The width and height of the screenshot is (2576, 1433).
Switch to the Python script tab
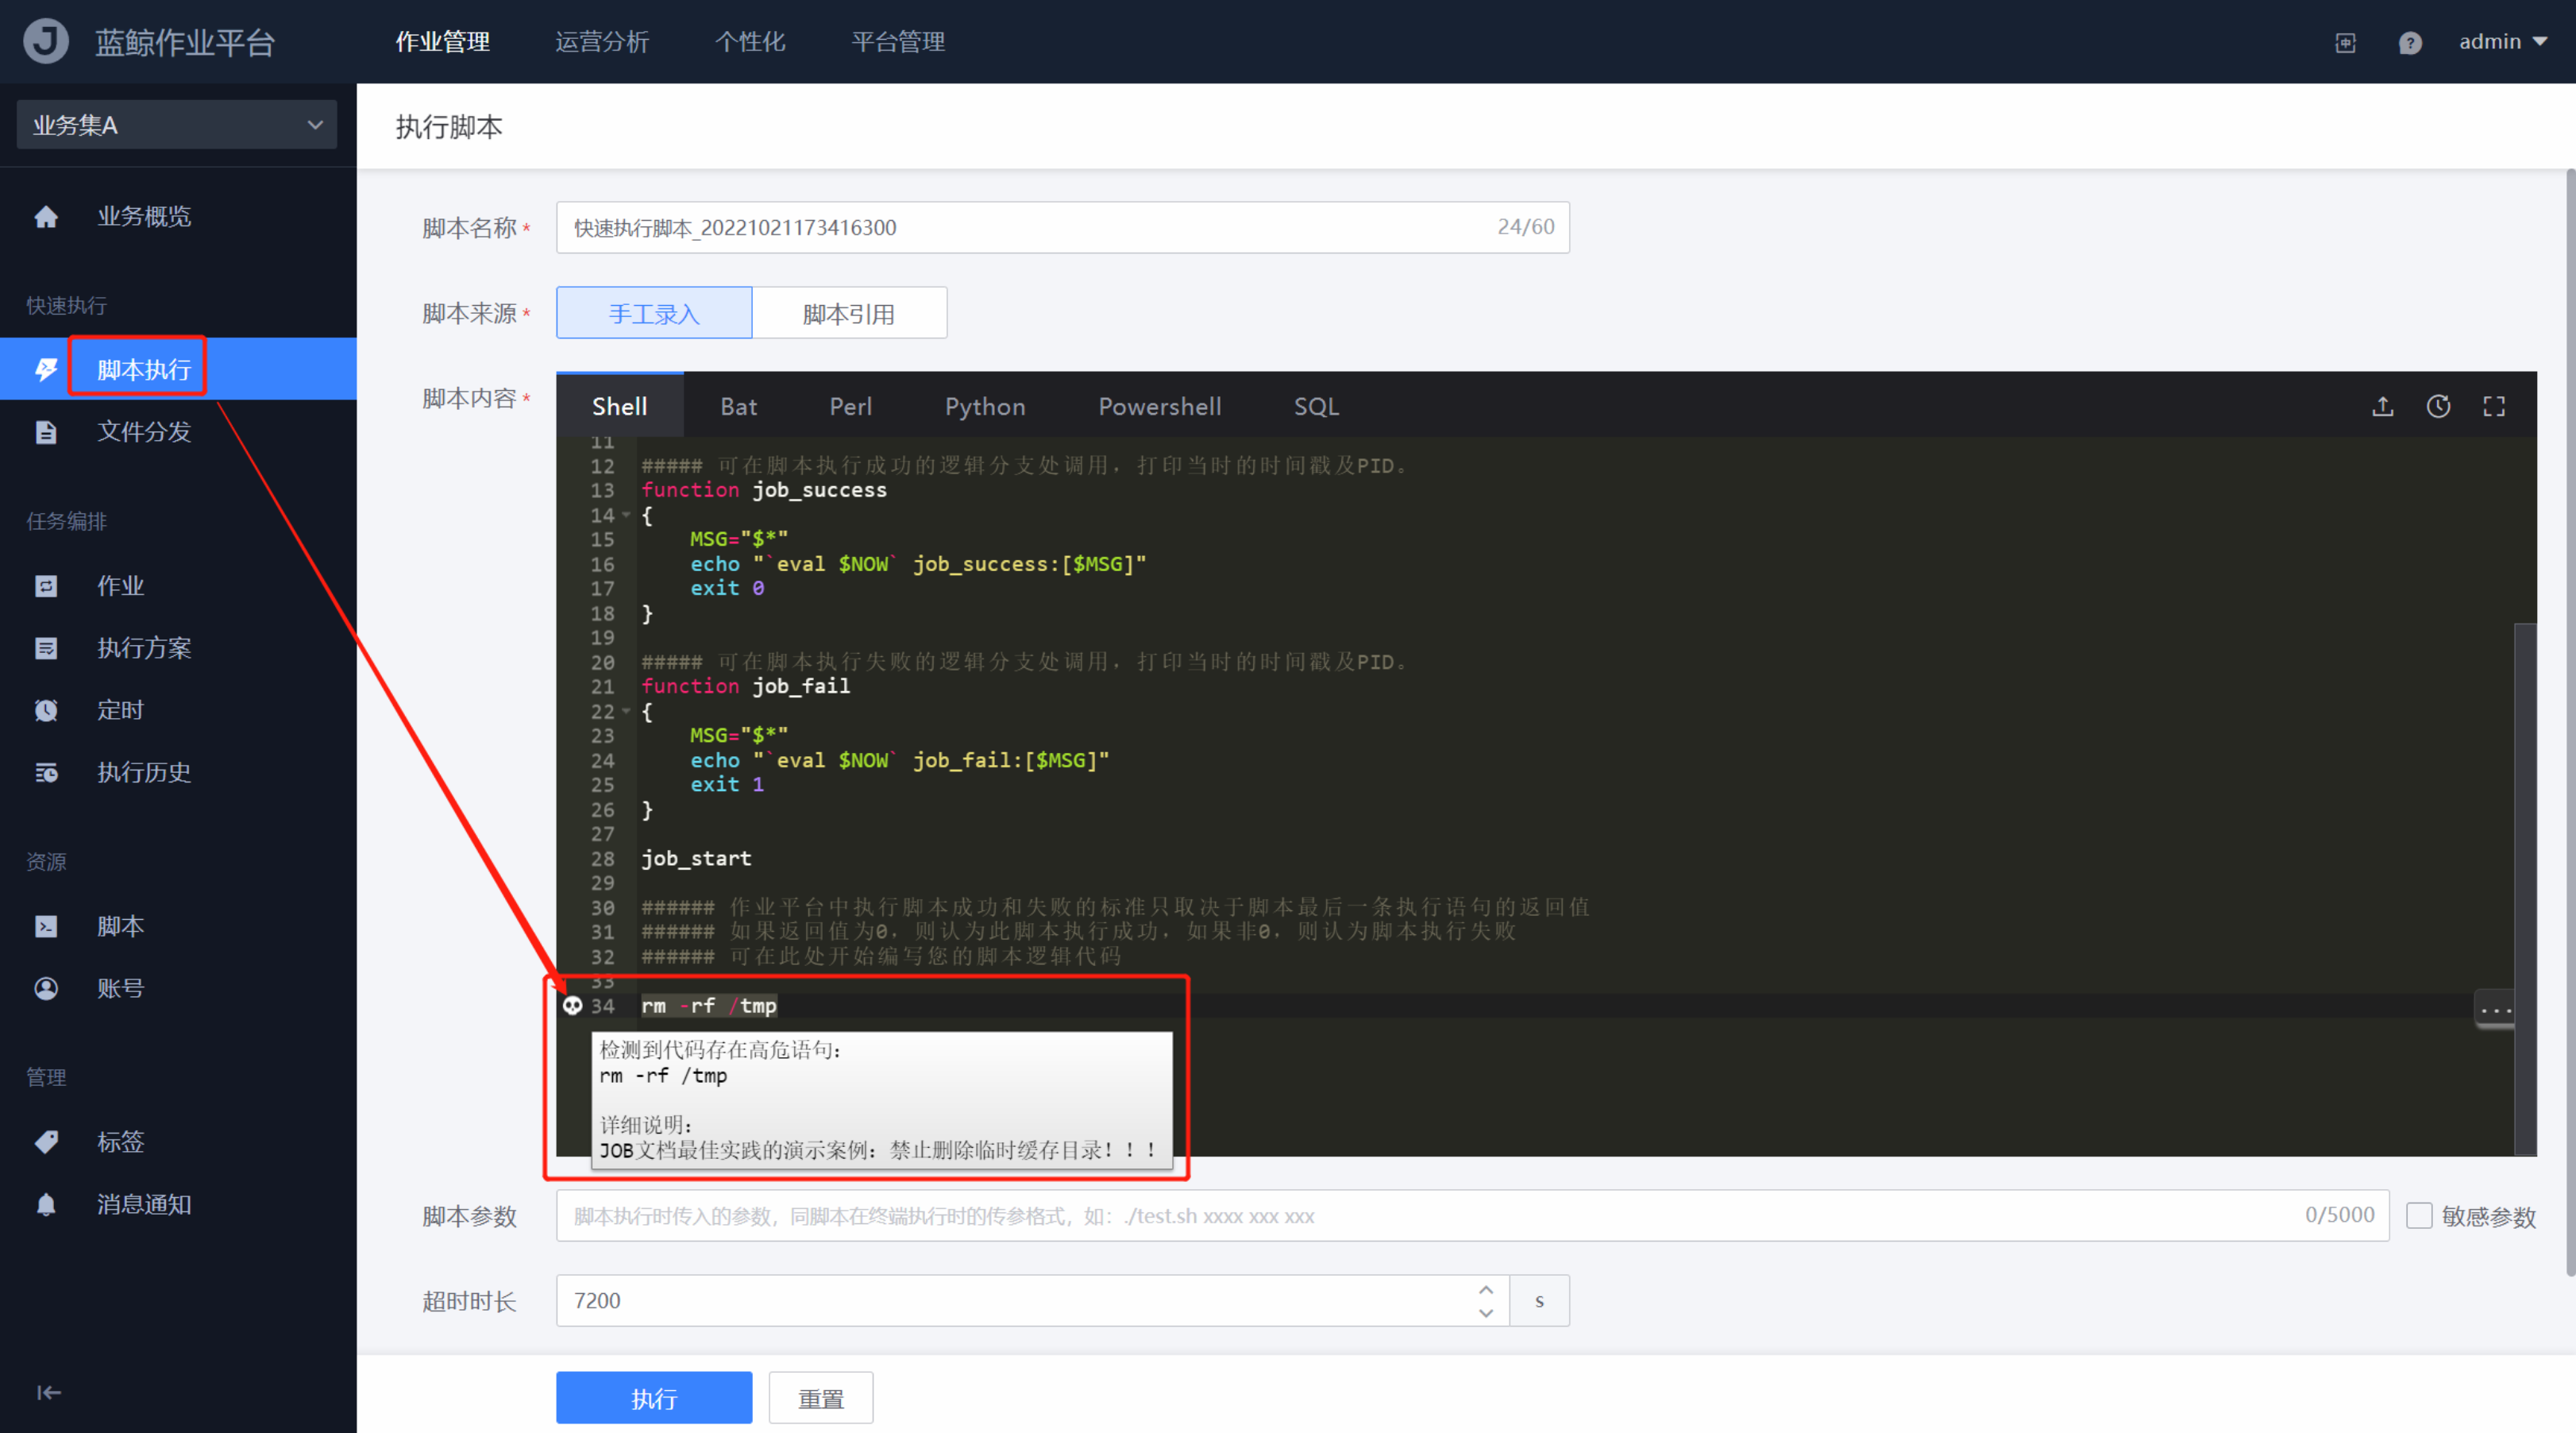[984, 406]
